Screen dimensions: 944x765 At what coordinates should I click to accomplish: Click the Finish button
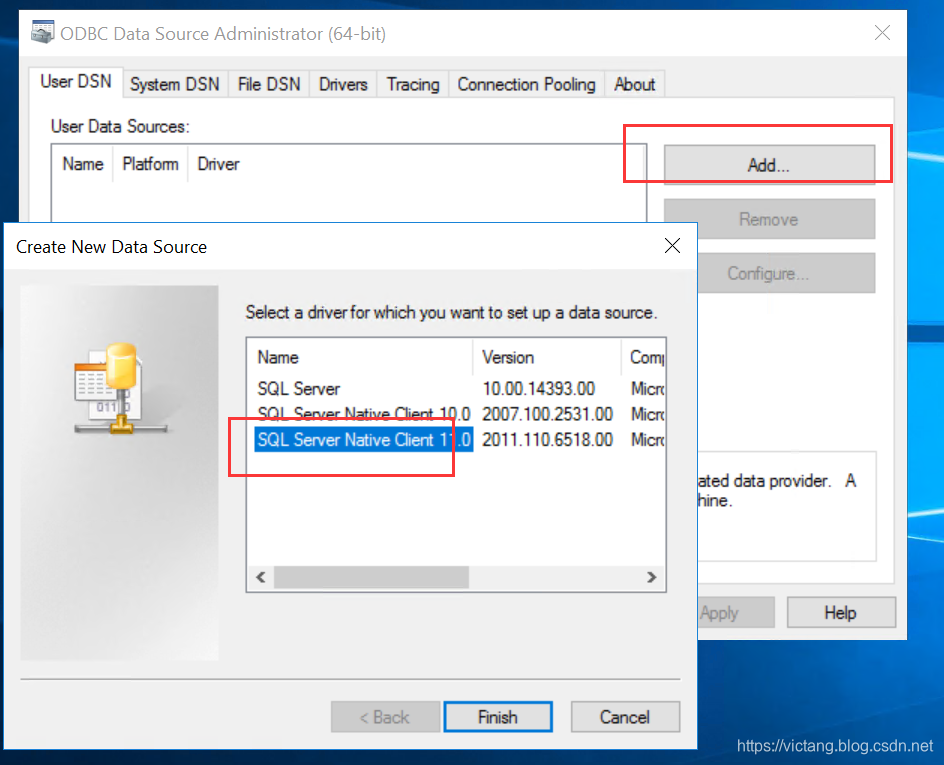pos(498,717)
